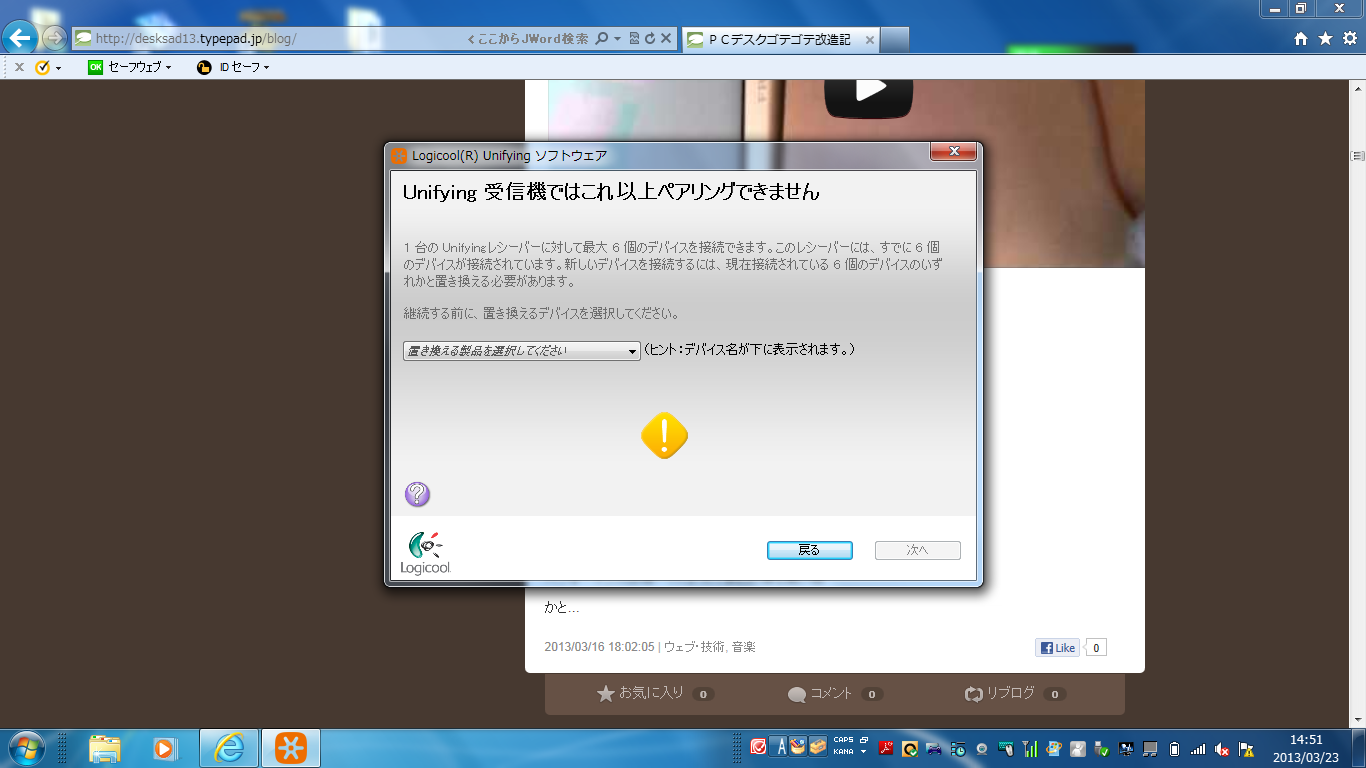This screenshot has height=768, width=1366.
Task: Click the search magnifier in the address bar
Action: [601, 38]
